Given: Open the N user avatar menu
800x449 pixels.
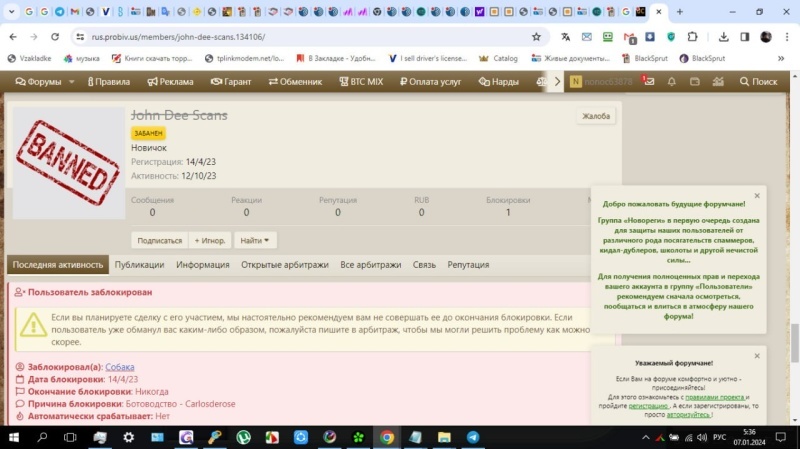Looking at the screenshot, I should 576,82.
